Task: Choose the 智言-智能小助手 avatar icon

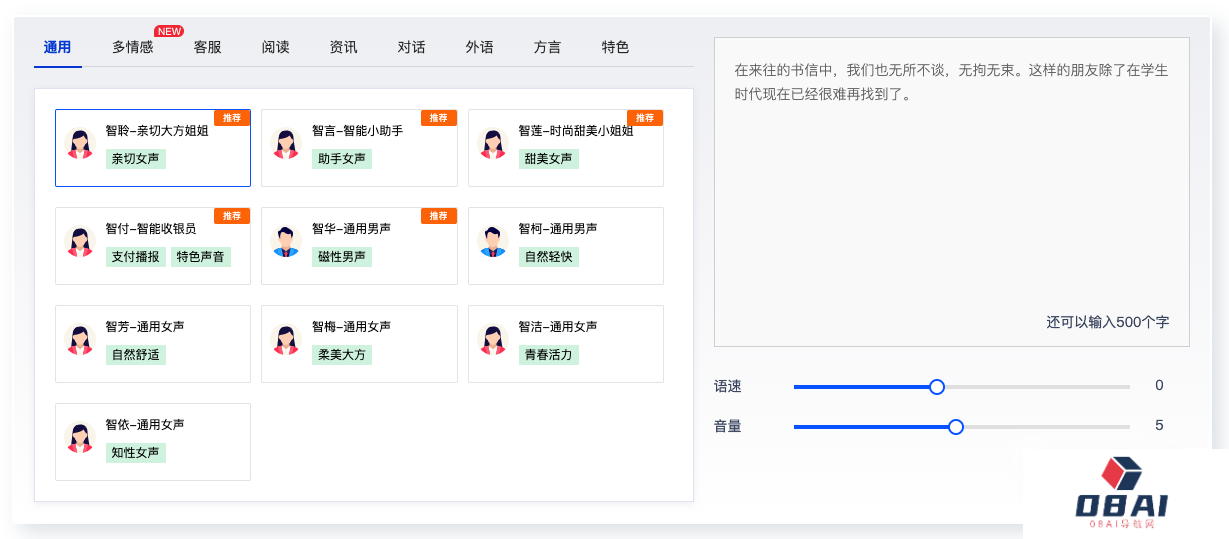Action: (286, 143)
